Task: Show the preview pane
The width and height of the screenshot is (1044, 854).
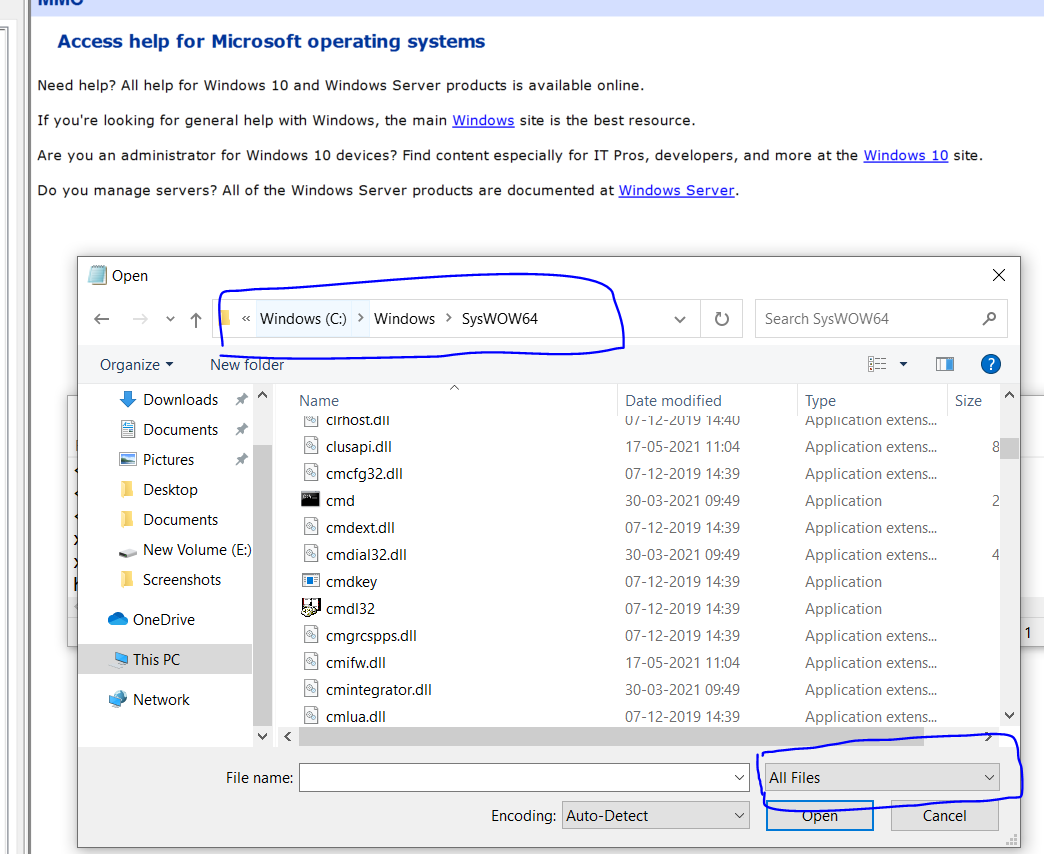Action: [x=945, y=364]
